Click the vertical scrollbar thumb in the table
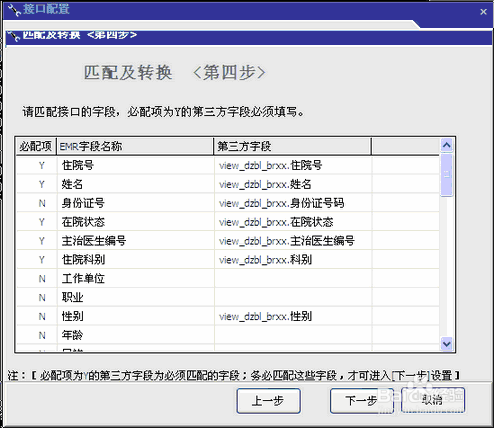This screenshot has height=428, width=494. 446,175
